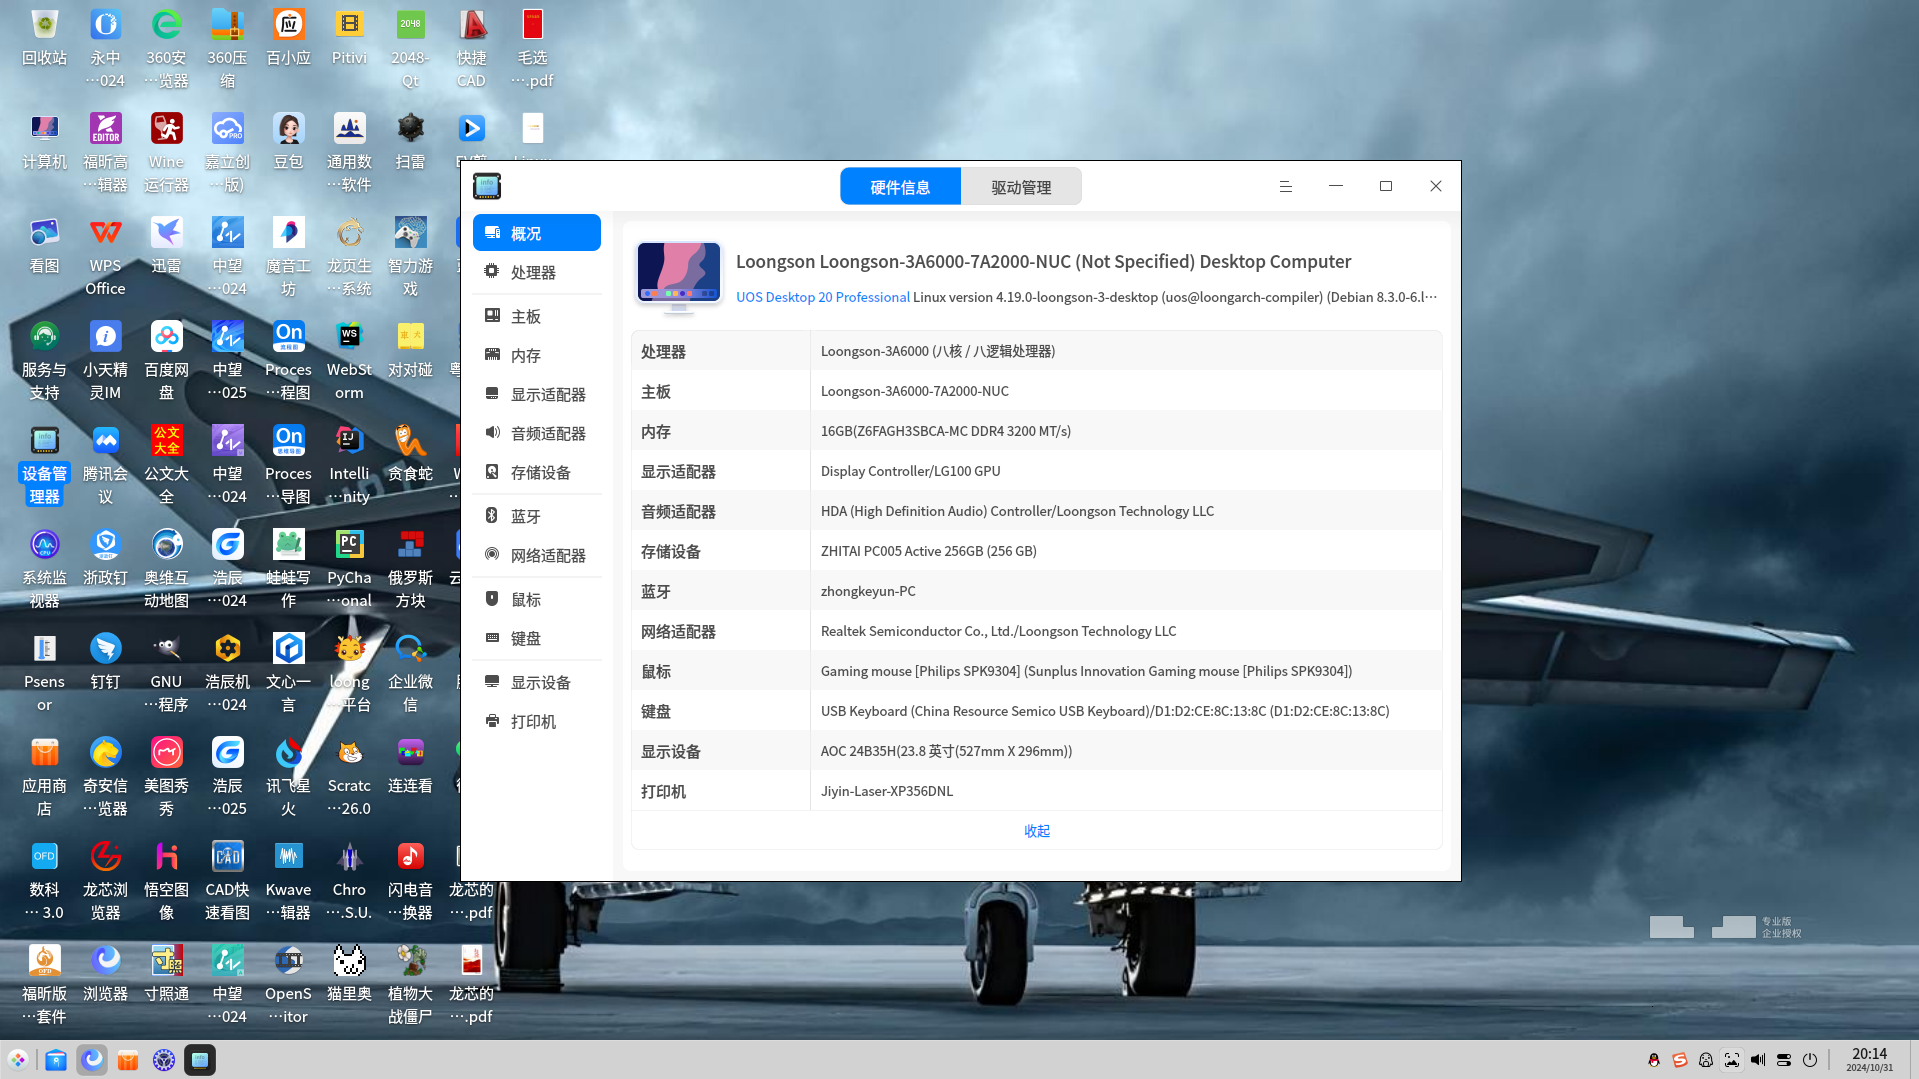Click the 键盘 keyboard sidebar entry
Viewport: 1919px width, 1079px height.
526,638
